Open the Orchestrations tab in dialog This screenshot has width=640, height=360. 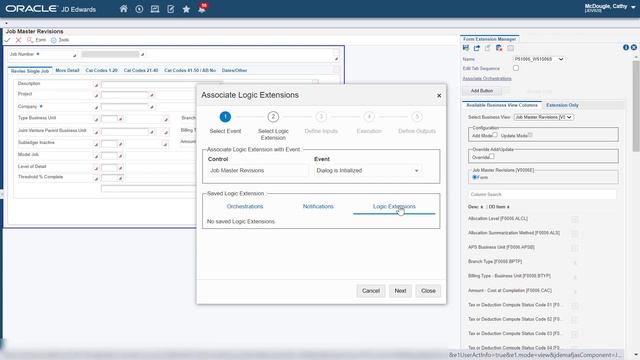pyautogui.click(x=245, y=207)
